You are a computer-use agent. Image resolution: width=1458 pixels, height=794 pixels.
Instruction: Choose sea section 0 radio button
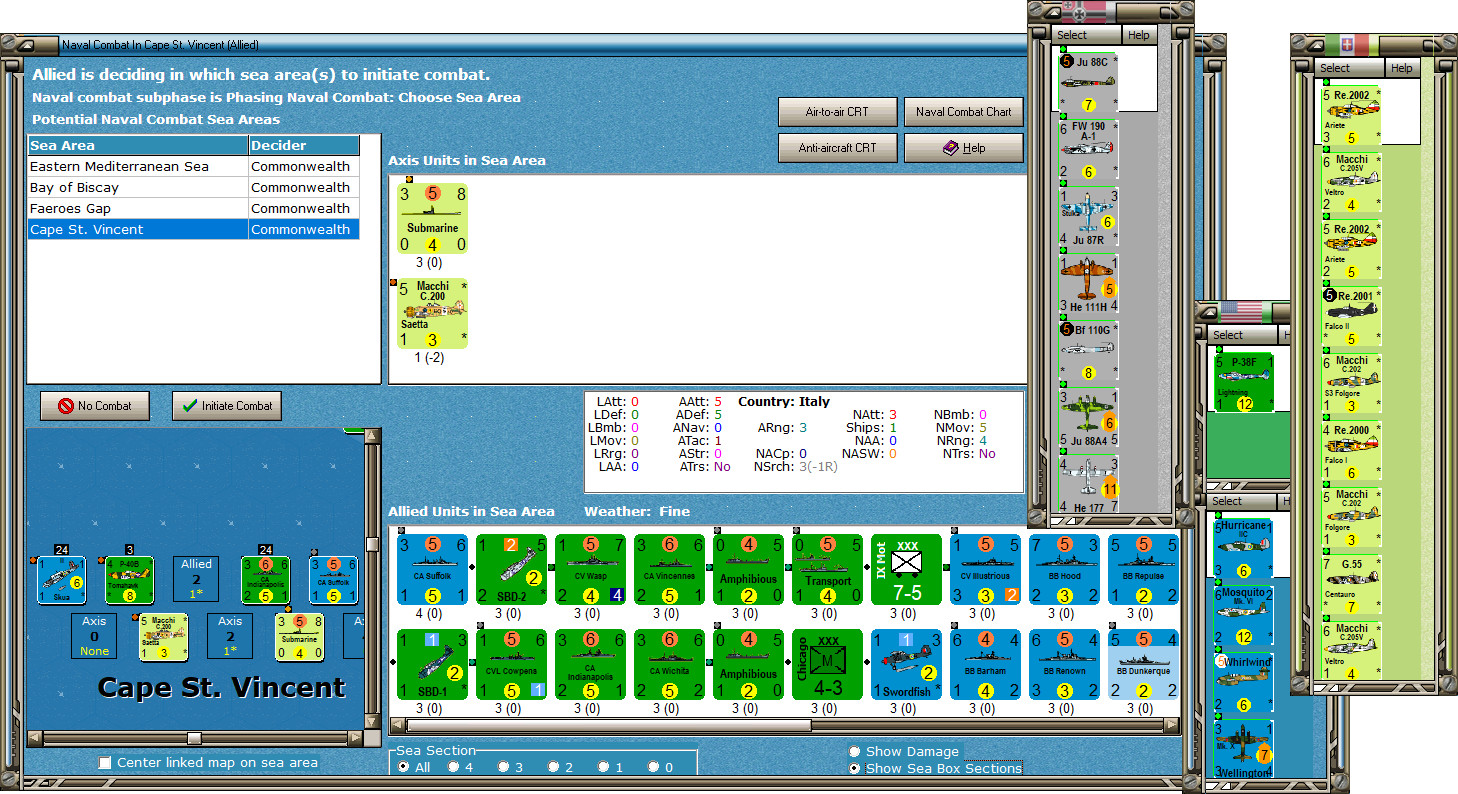(x=654, y=767)
